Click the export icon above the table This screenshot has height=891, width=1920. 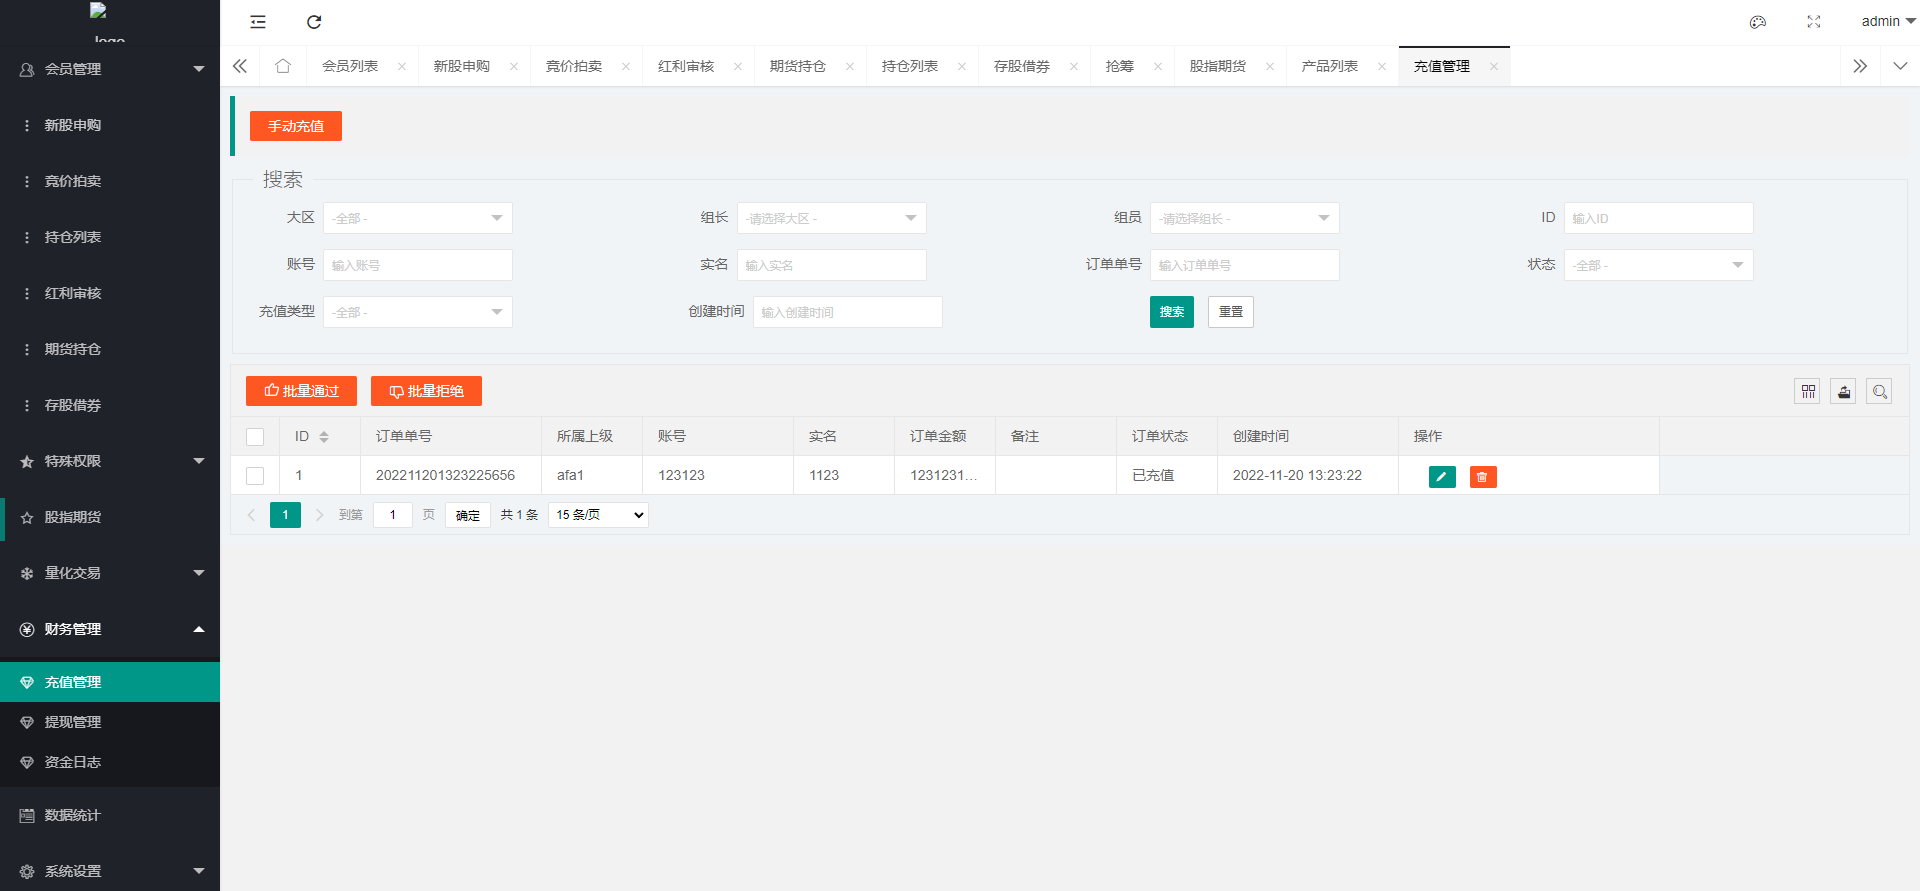pos(1843,392)
